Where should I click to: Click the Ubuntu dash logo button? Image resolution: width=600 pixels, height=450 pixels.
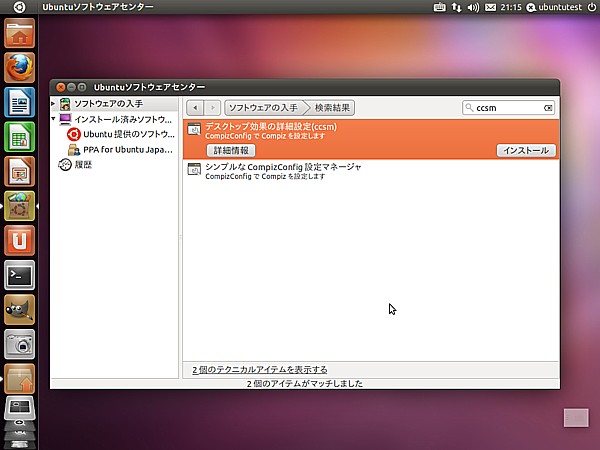pos(19,7)
